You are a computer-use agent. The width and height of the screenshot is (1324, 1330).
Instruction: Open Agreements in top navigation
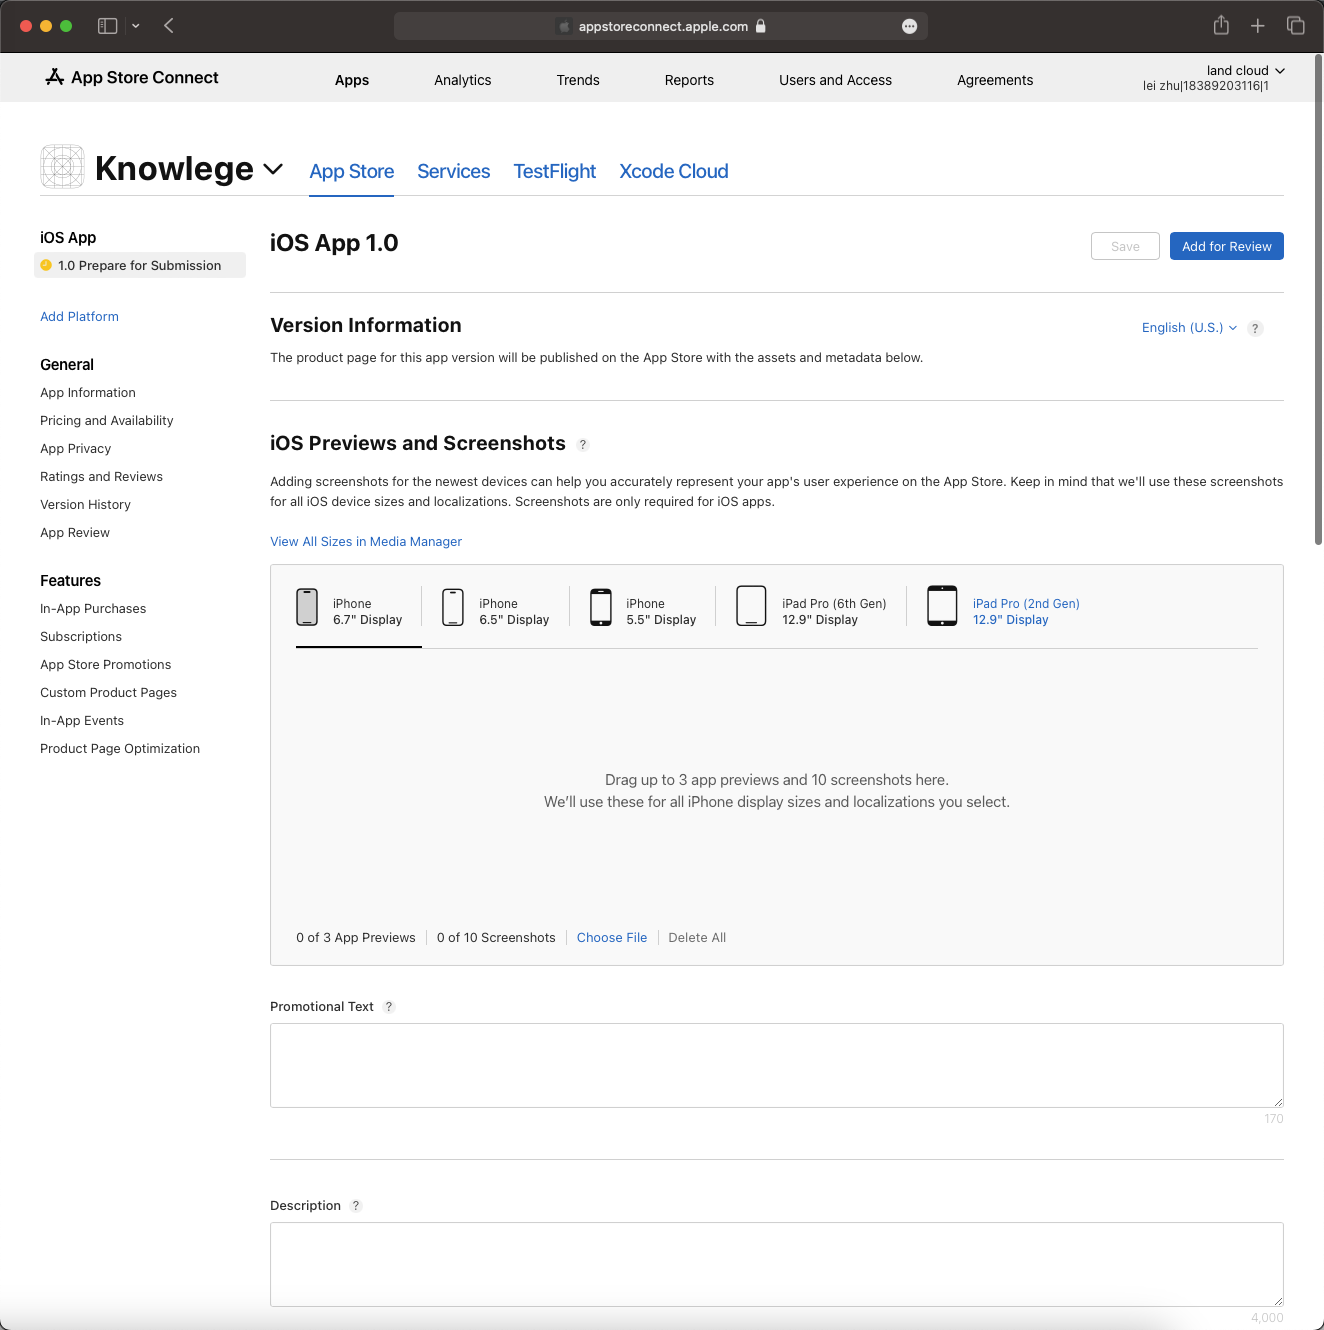click(x=995, y=80)
